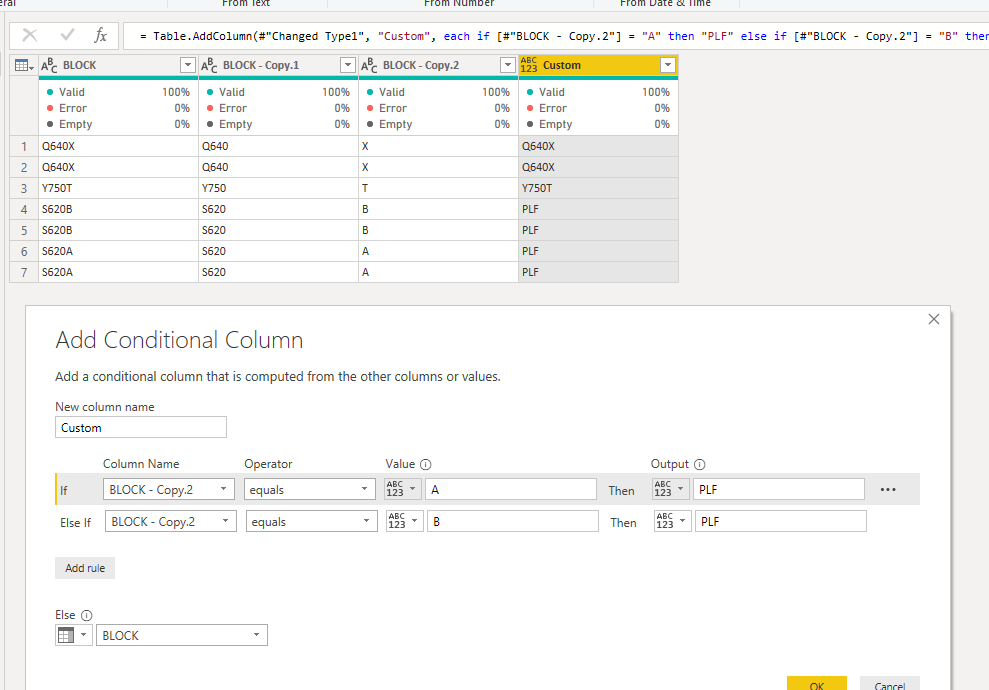989x690 pixels.
Task: Click cell Q640 in row 1
Action: click(278, 146)
